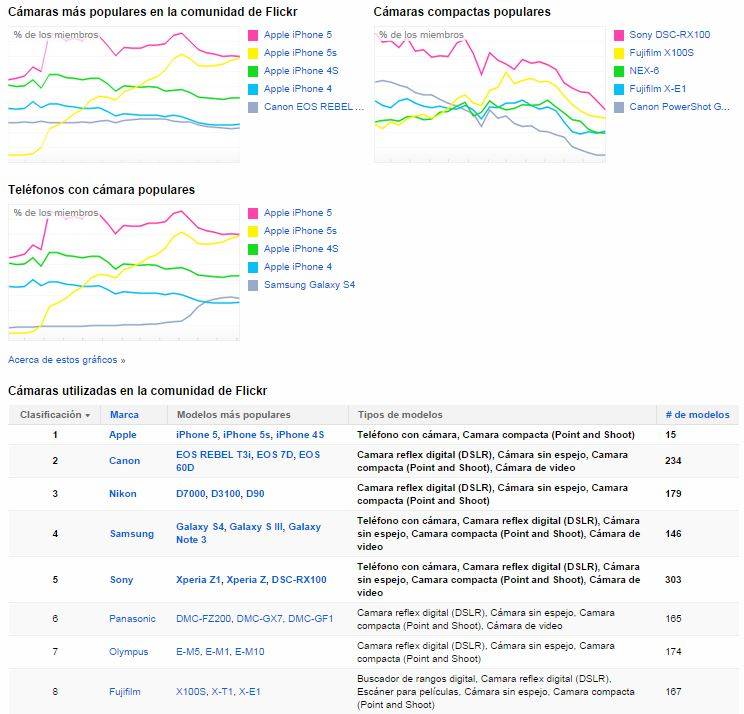Open Apple iPhone 4 link in the top chart legend

[298, 89]
